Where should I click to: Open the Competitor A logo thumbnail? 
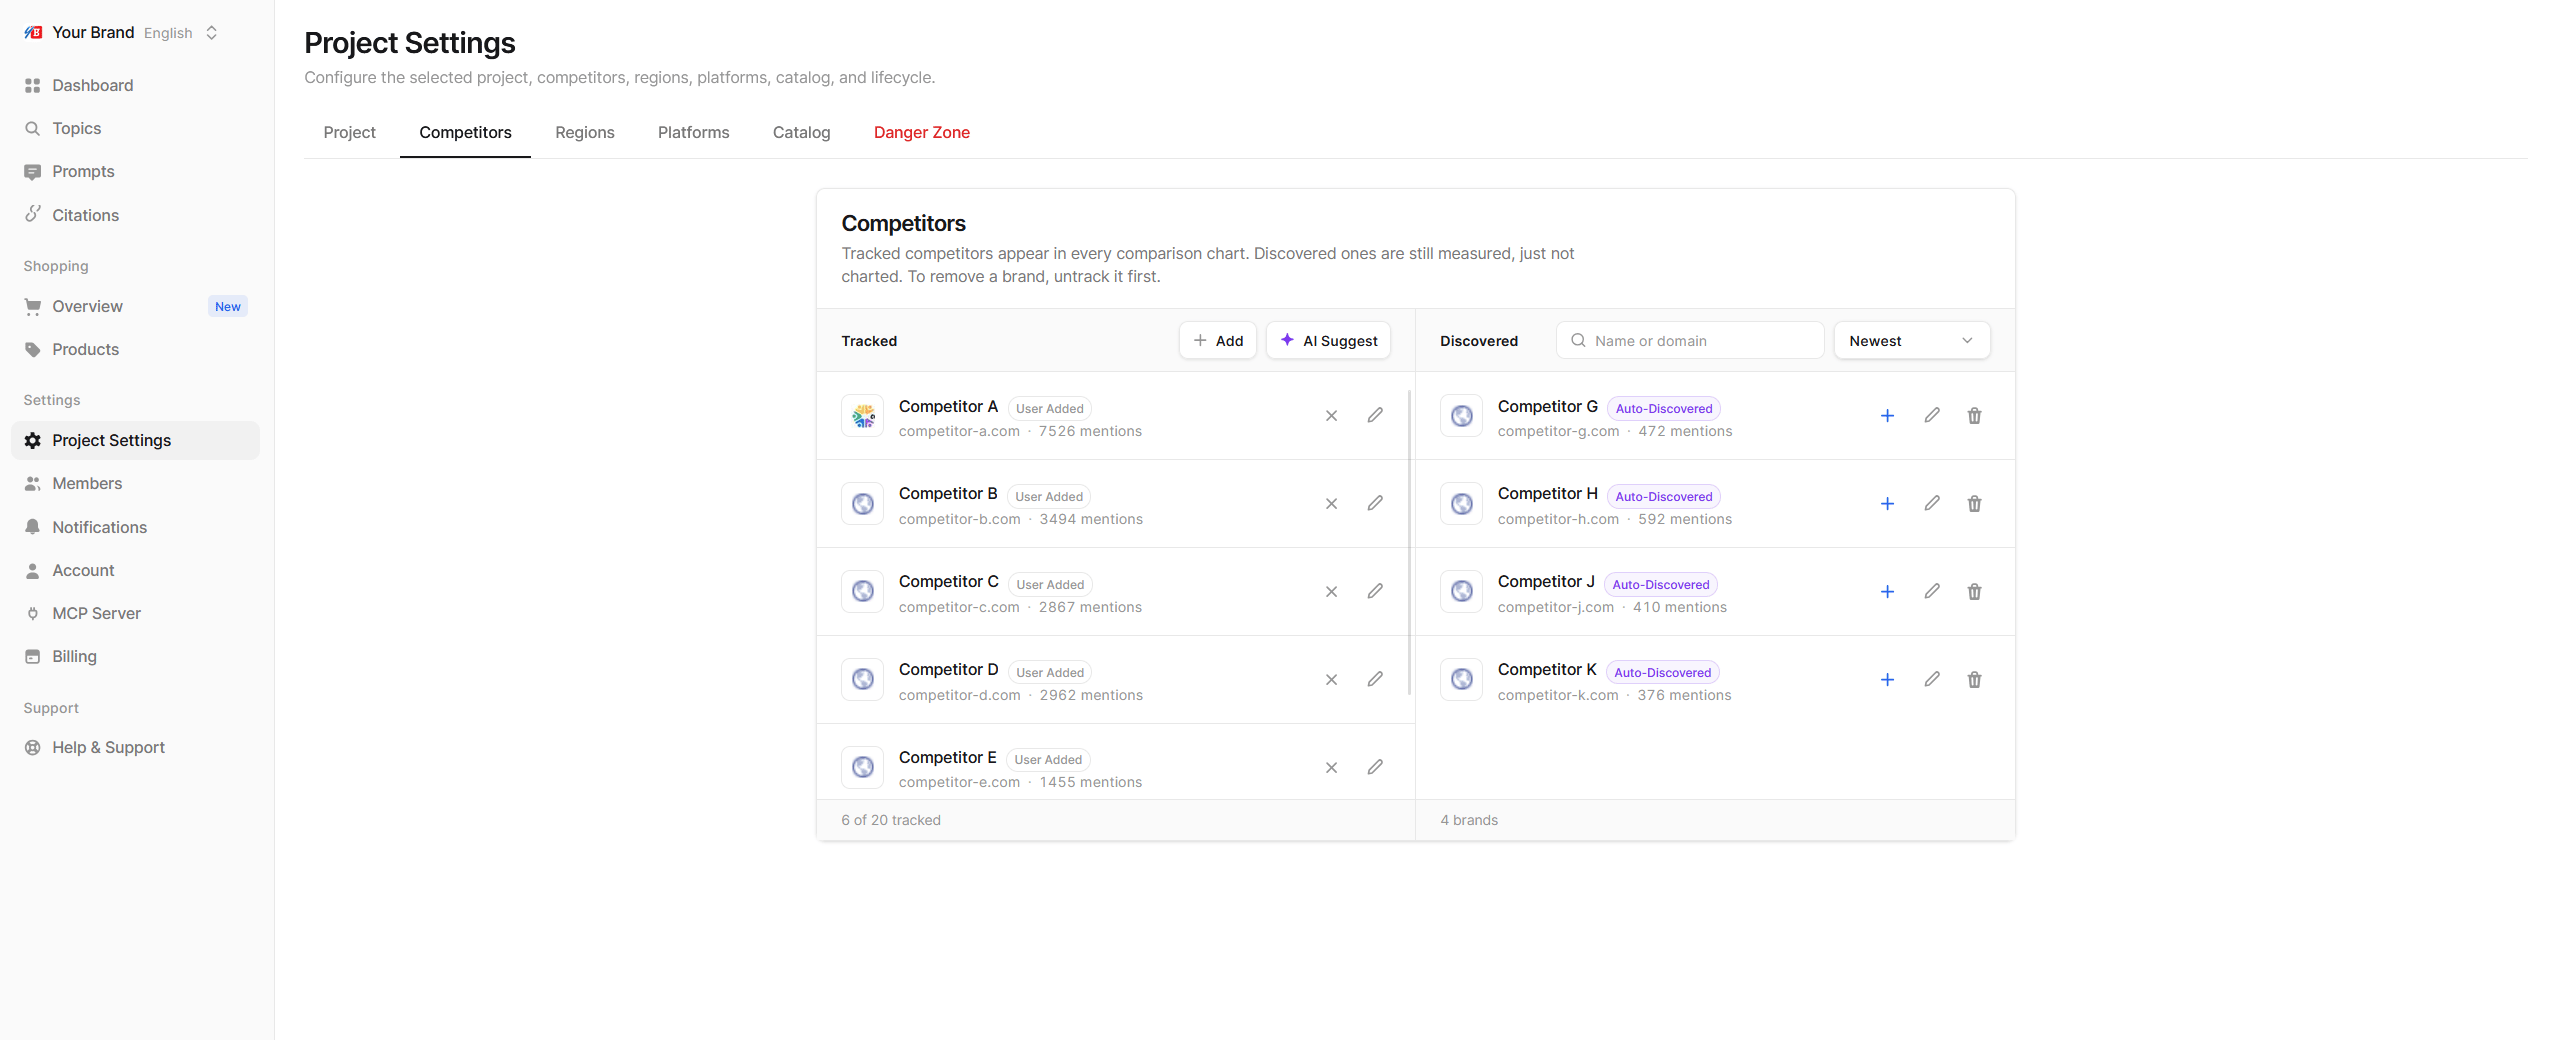point(862,416)
